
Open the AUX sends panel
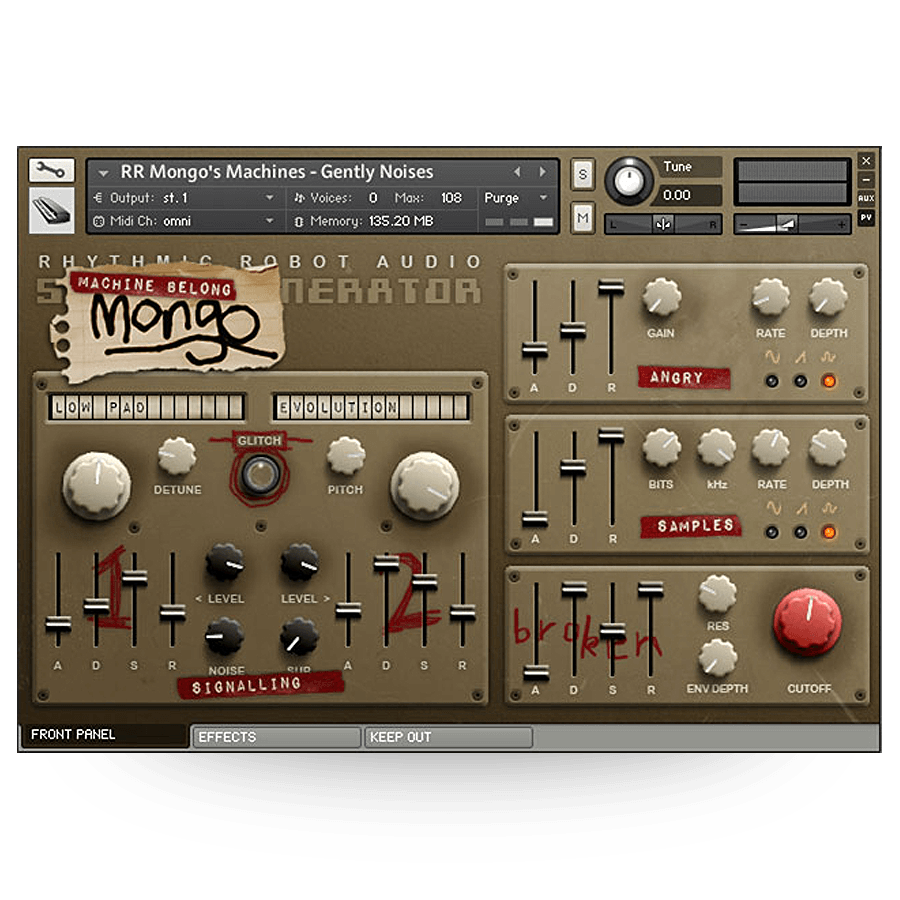(866, 198)
